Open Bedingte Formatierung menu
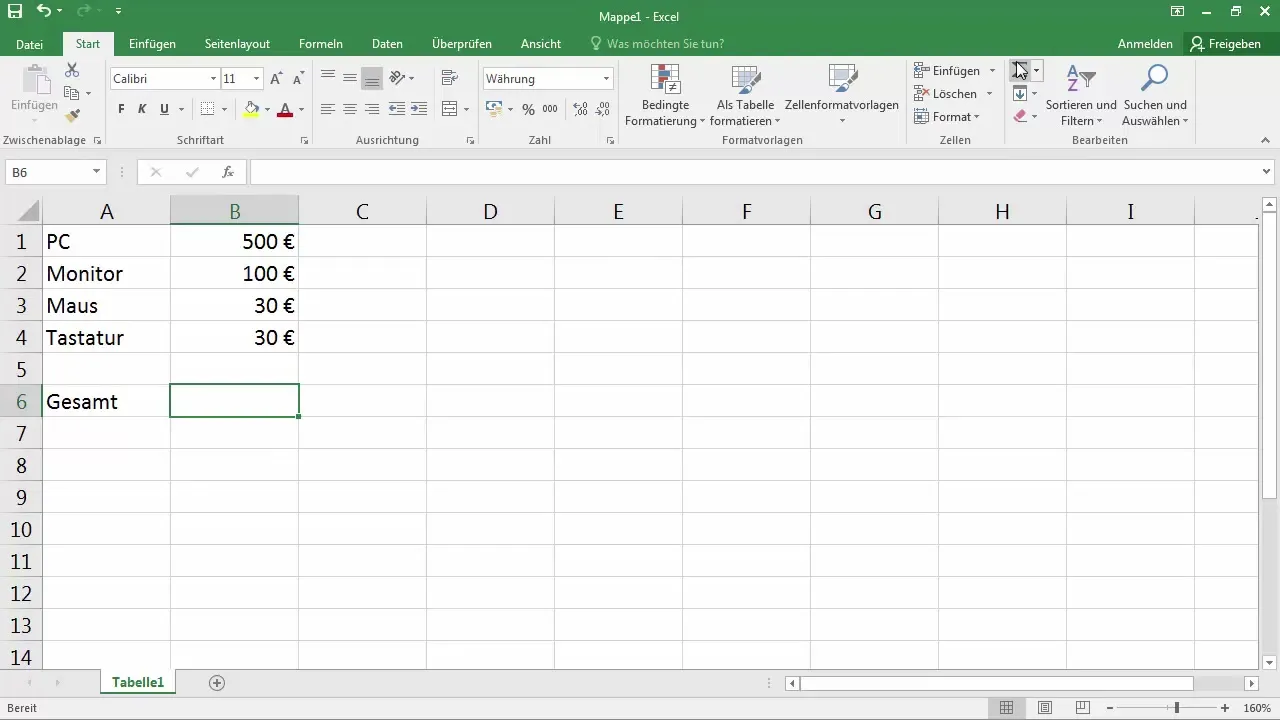Viewport: 1280px width, 720px height. pyautogui.click(x=665, y=95)
